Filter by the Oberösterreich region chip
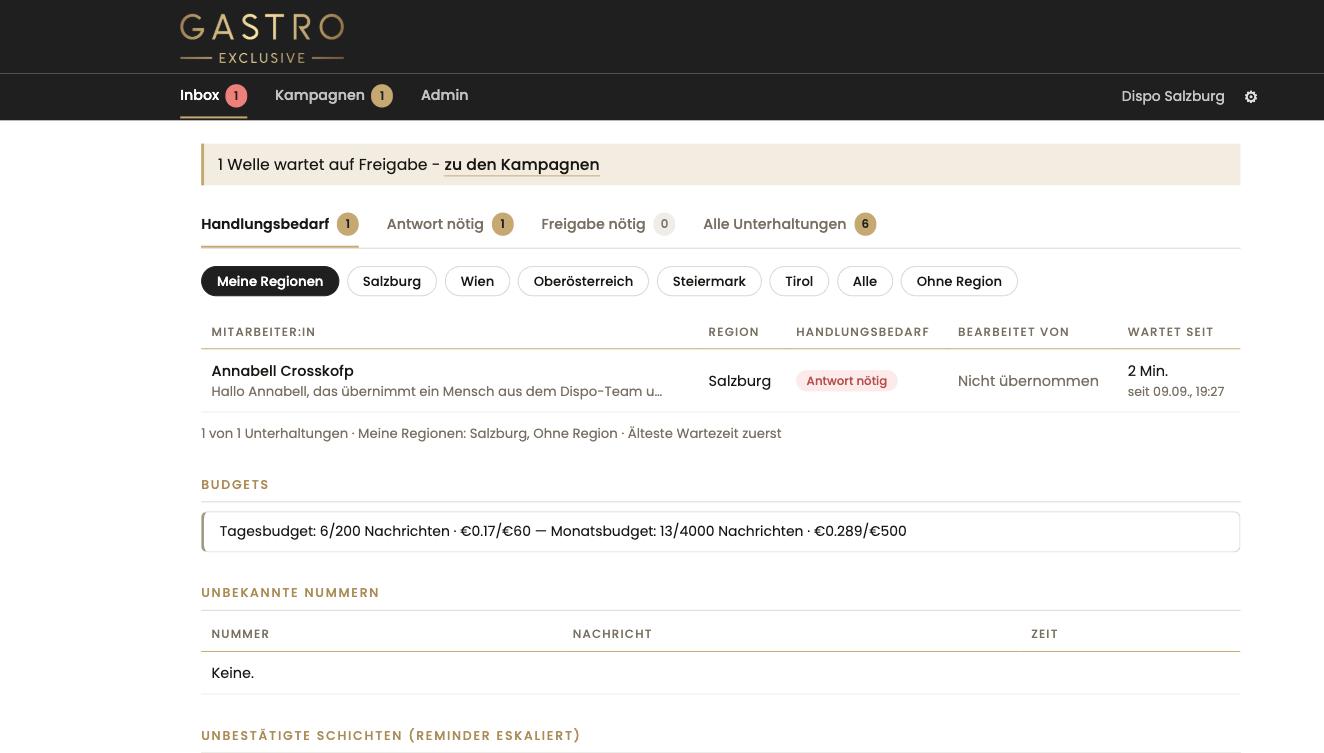Viewport: 1324px width, 753px height. 583,281
